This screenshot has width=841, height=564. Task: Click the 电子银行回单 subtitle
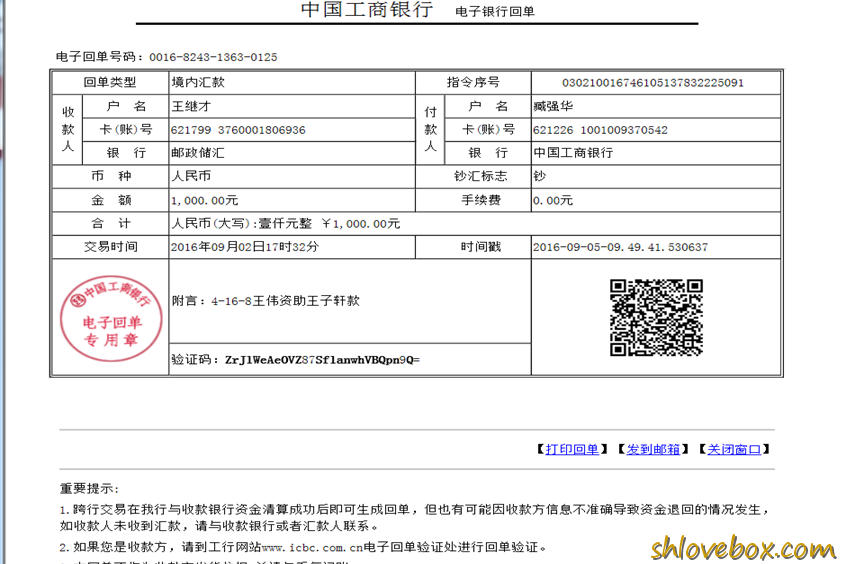(x=495, y=11)
